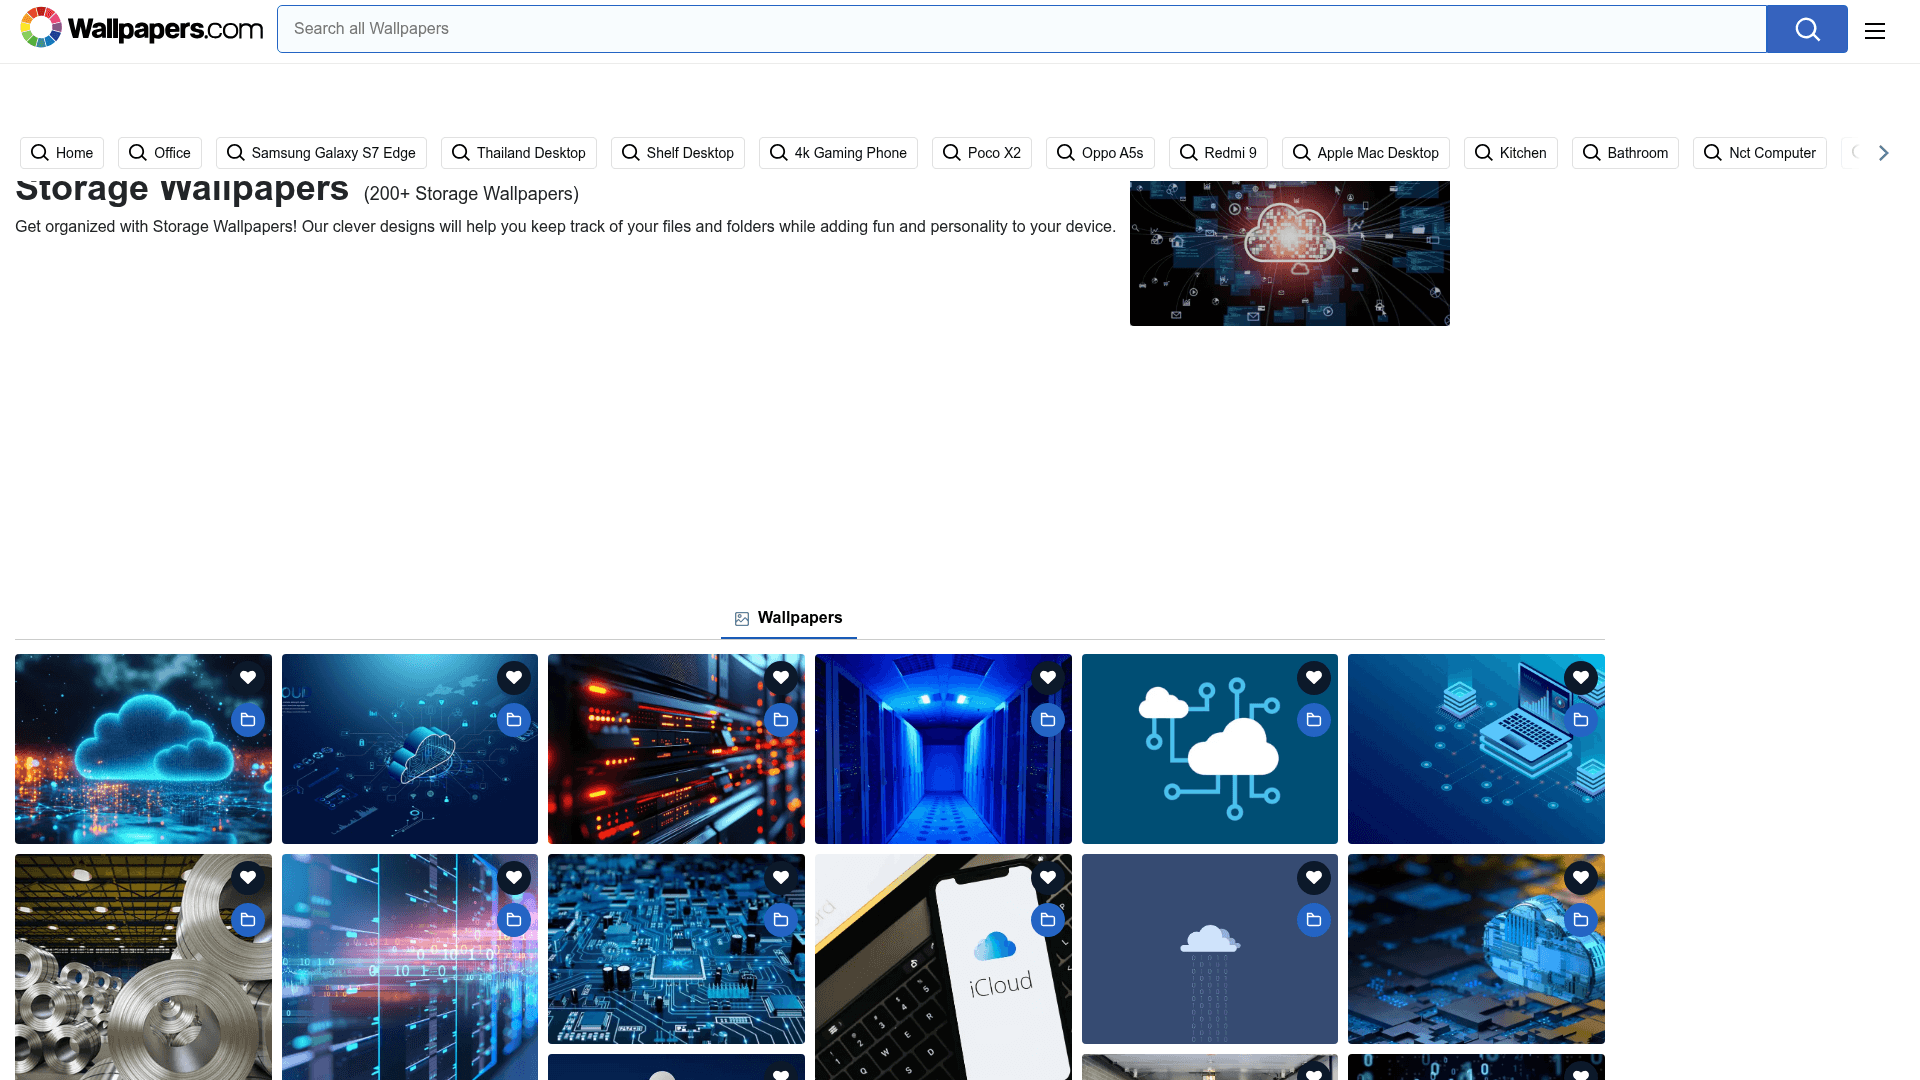This screenshot has height=1080, width=1920.
Task: Favorite the white cloud circuit icon wallpaper
Action: point(1314,678)
